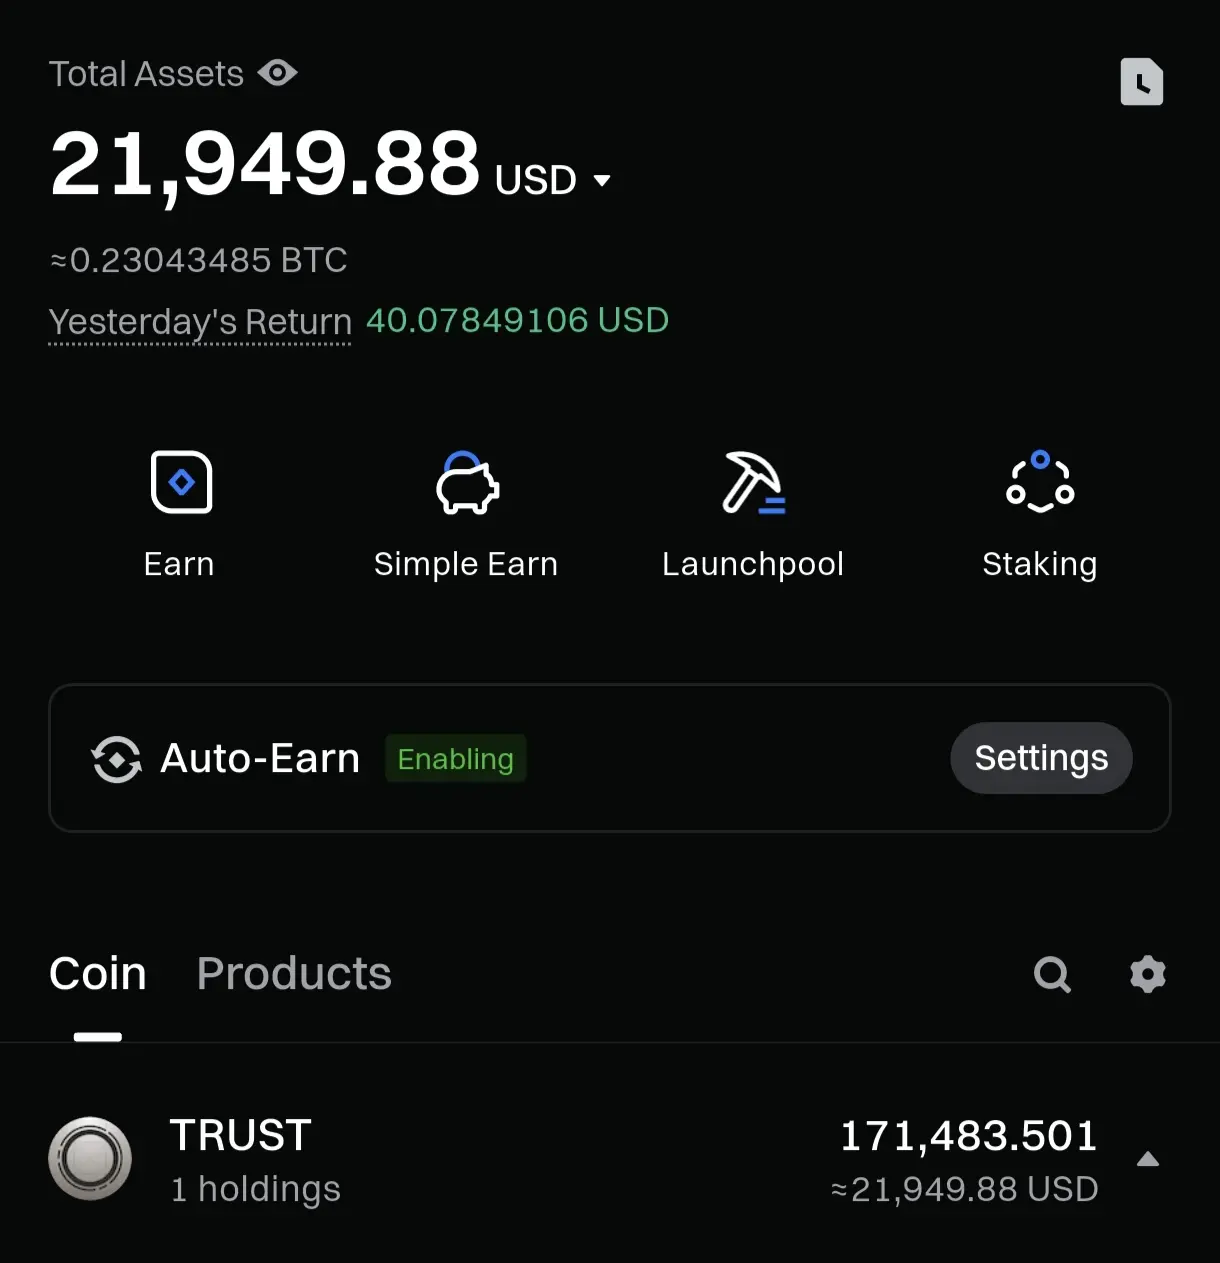Image resolution: width=1220 pixels, height=1263 pixels.
Task: Open Auto-Earn Settings button
Action: [1041, 758]
